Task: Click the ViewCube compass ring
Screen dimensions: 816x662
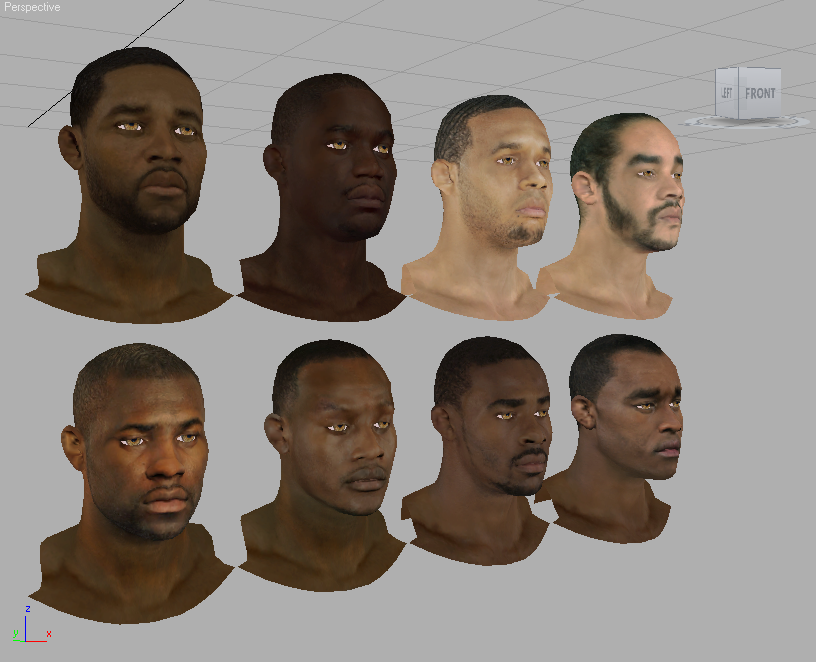Action: 747,122
